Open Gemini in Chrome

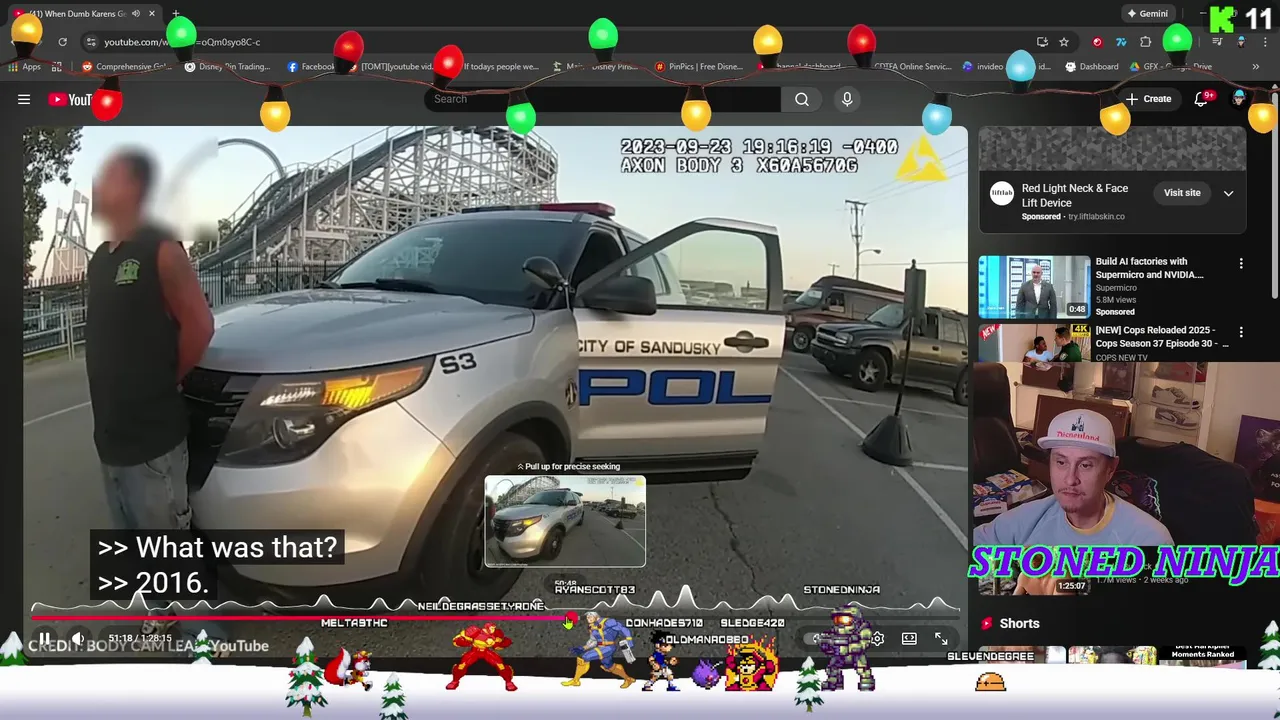[x=1146, y=14]
